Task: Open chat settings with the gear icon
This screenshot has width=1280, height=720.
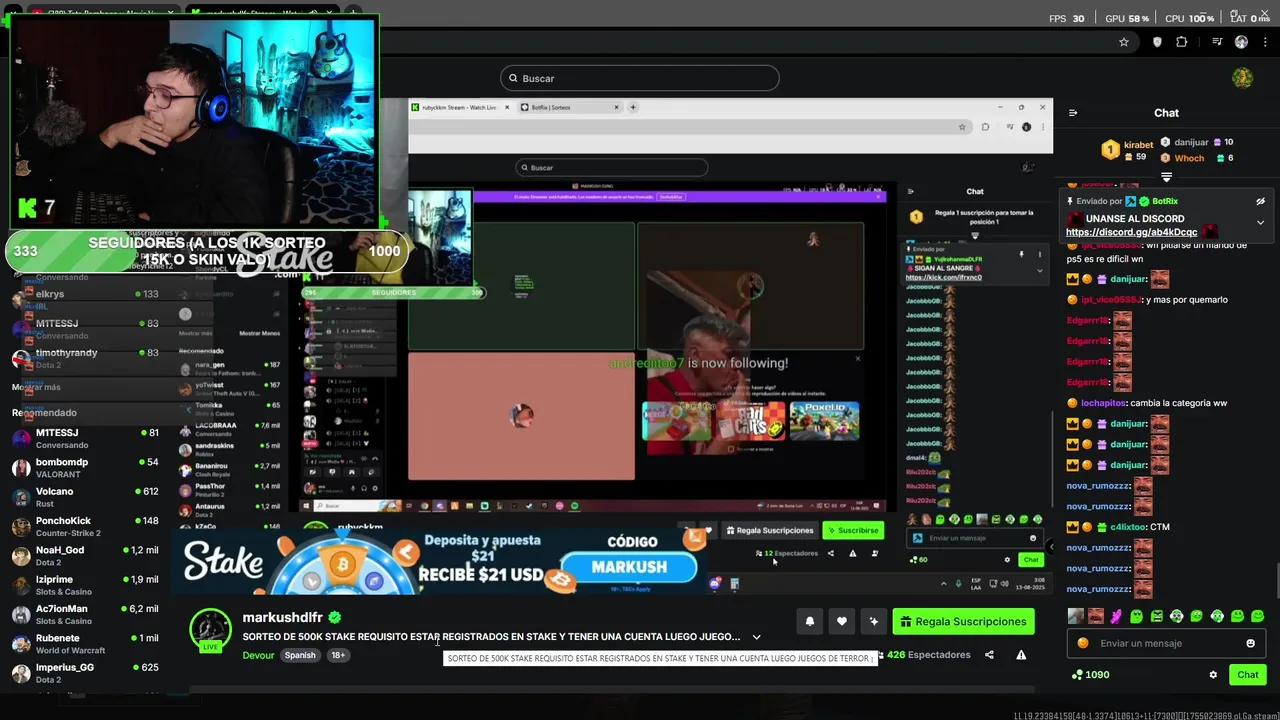Action: pyautogui.click(x=1213, y=675)
